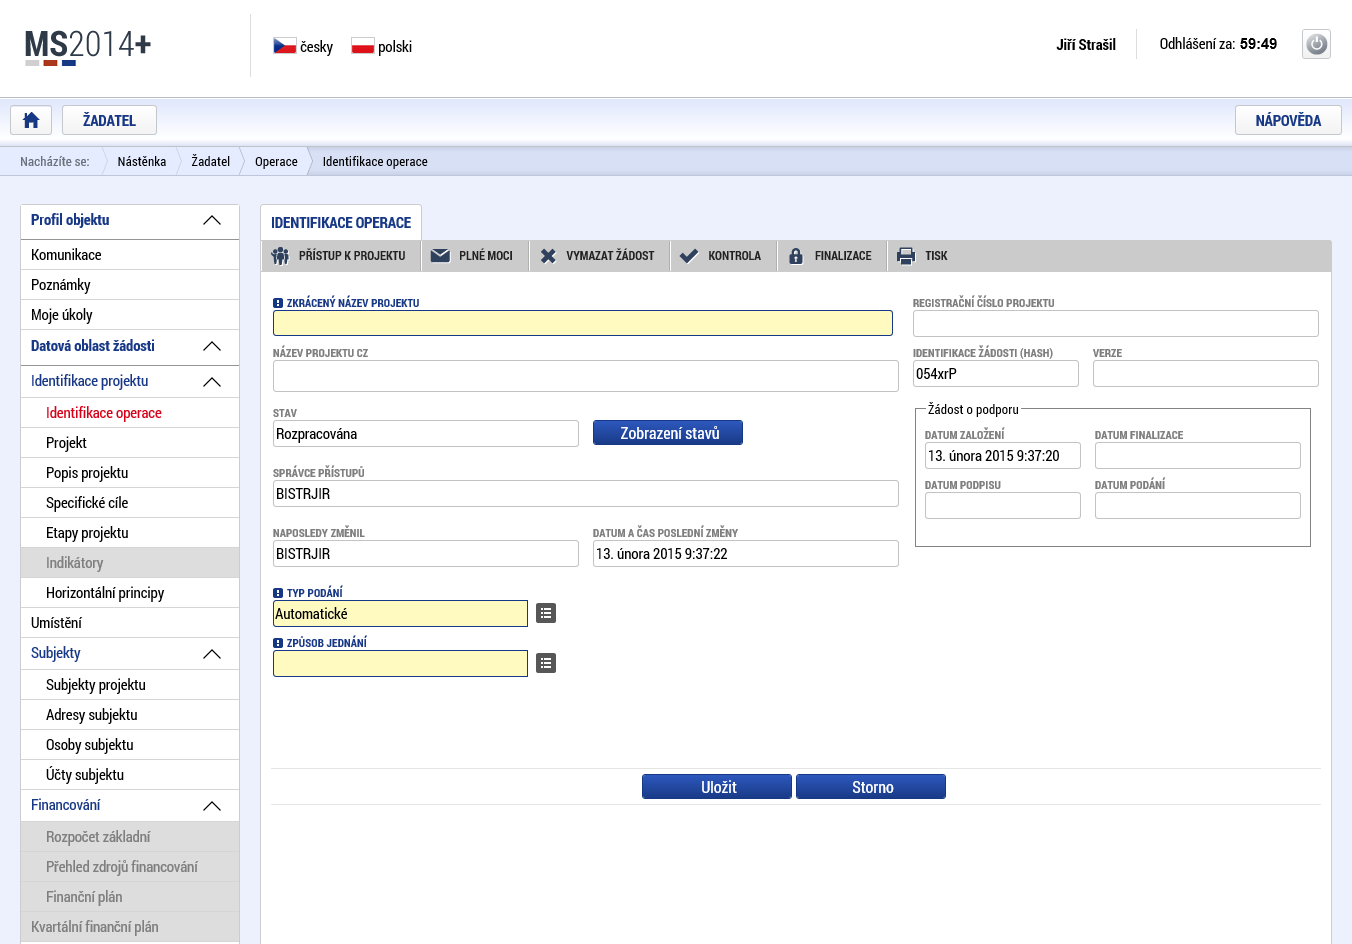
Task: Open Subjekty projektu sidebar item
Action: [130, 685]
